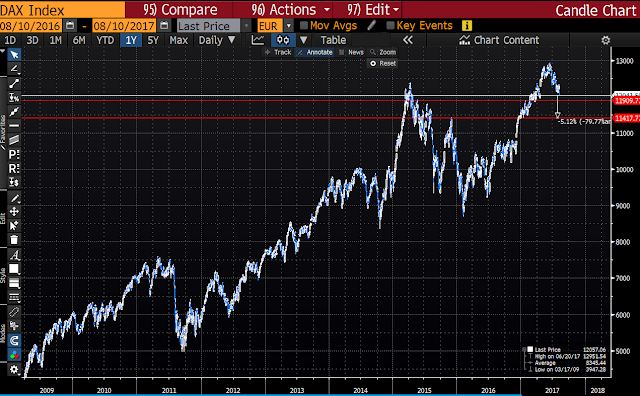This screenshot has height=396, width=640.
Task: Select the 1M time range tab
Action: pyautogui.click(x=55, y=40)
